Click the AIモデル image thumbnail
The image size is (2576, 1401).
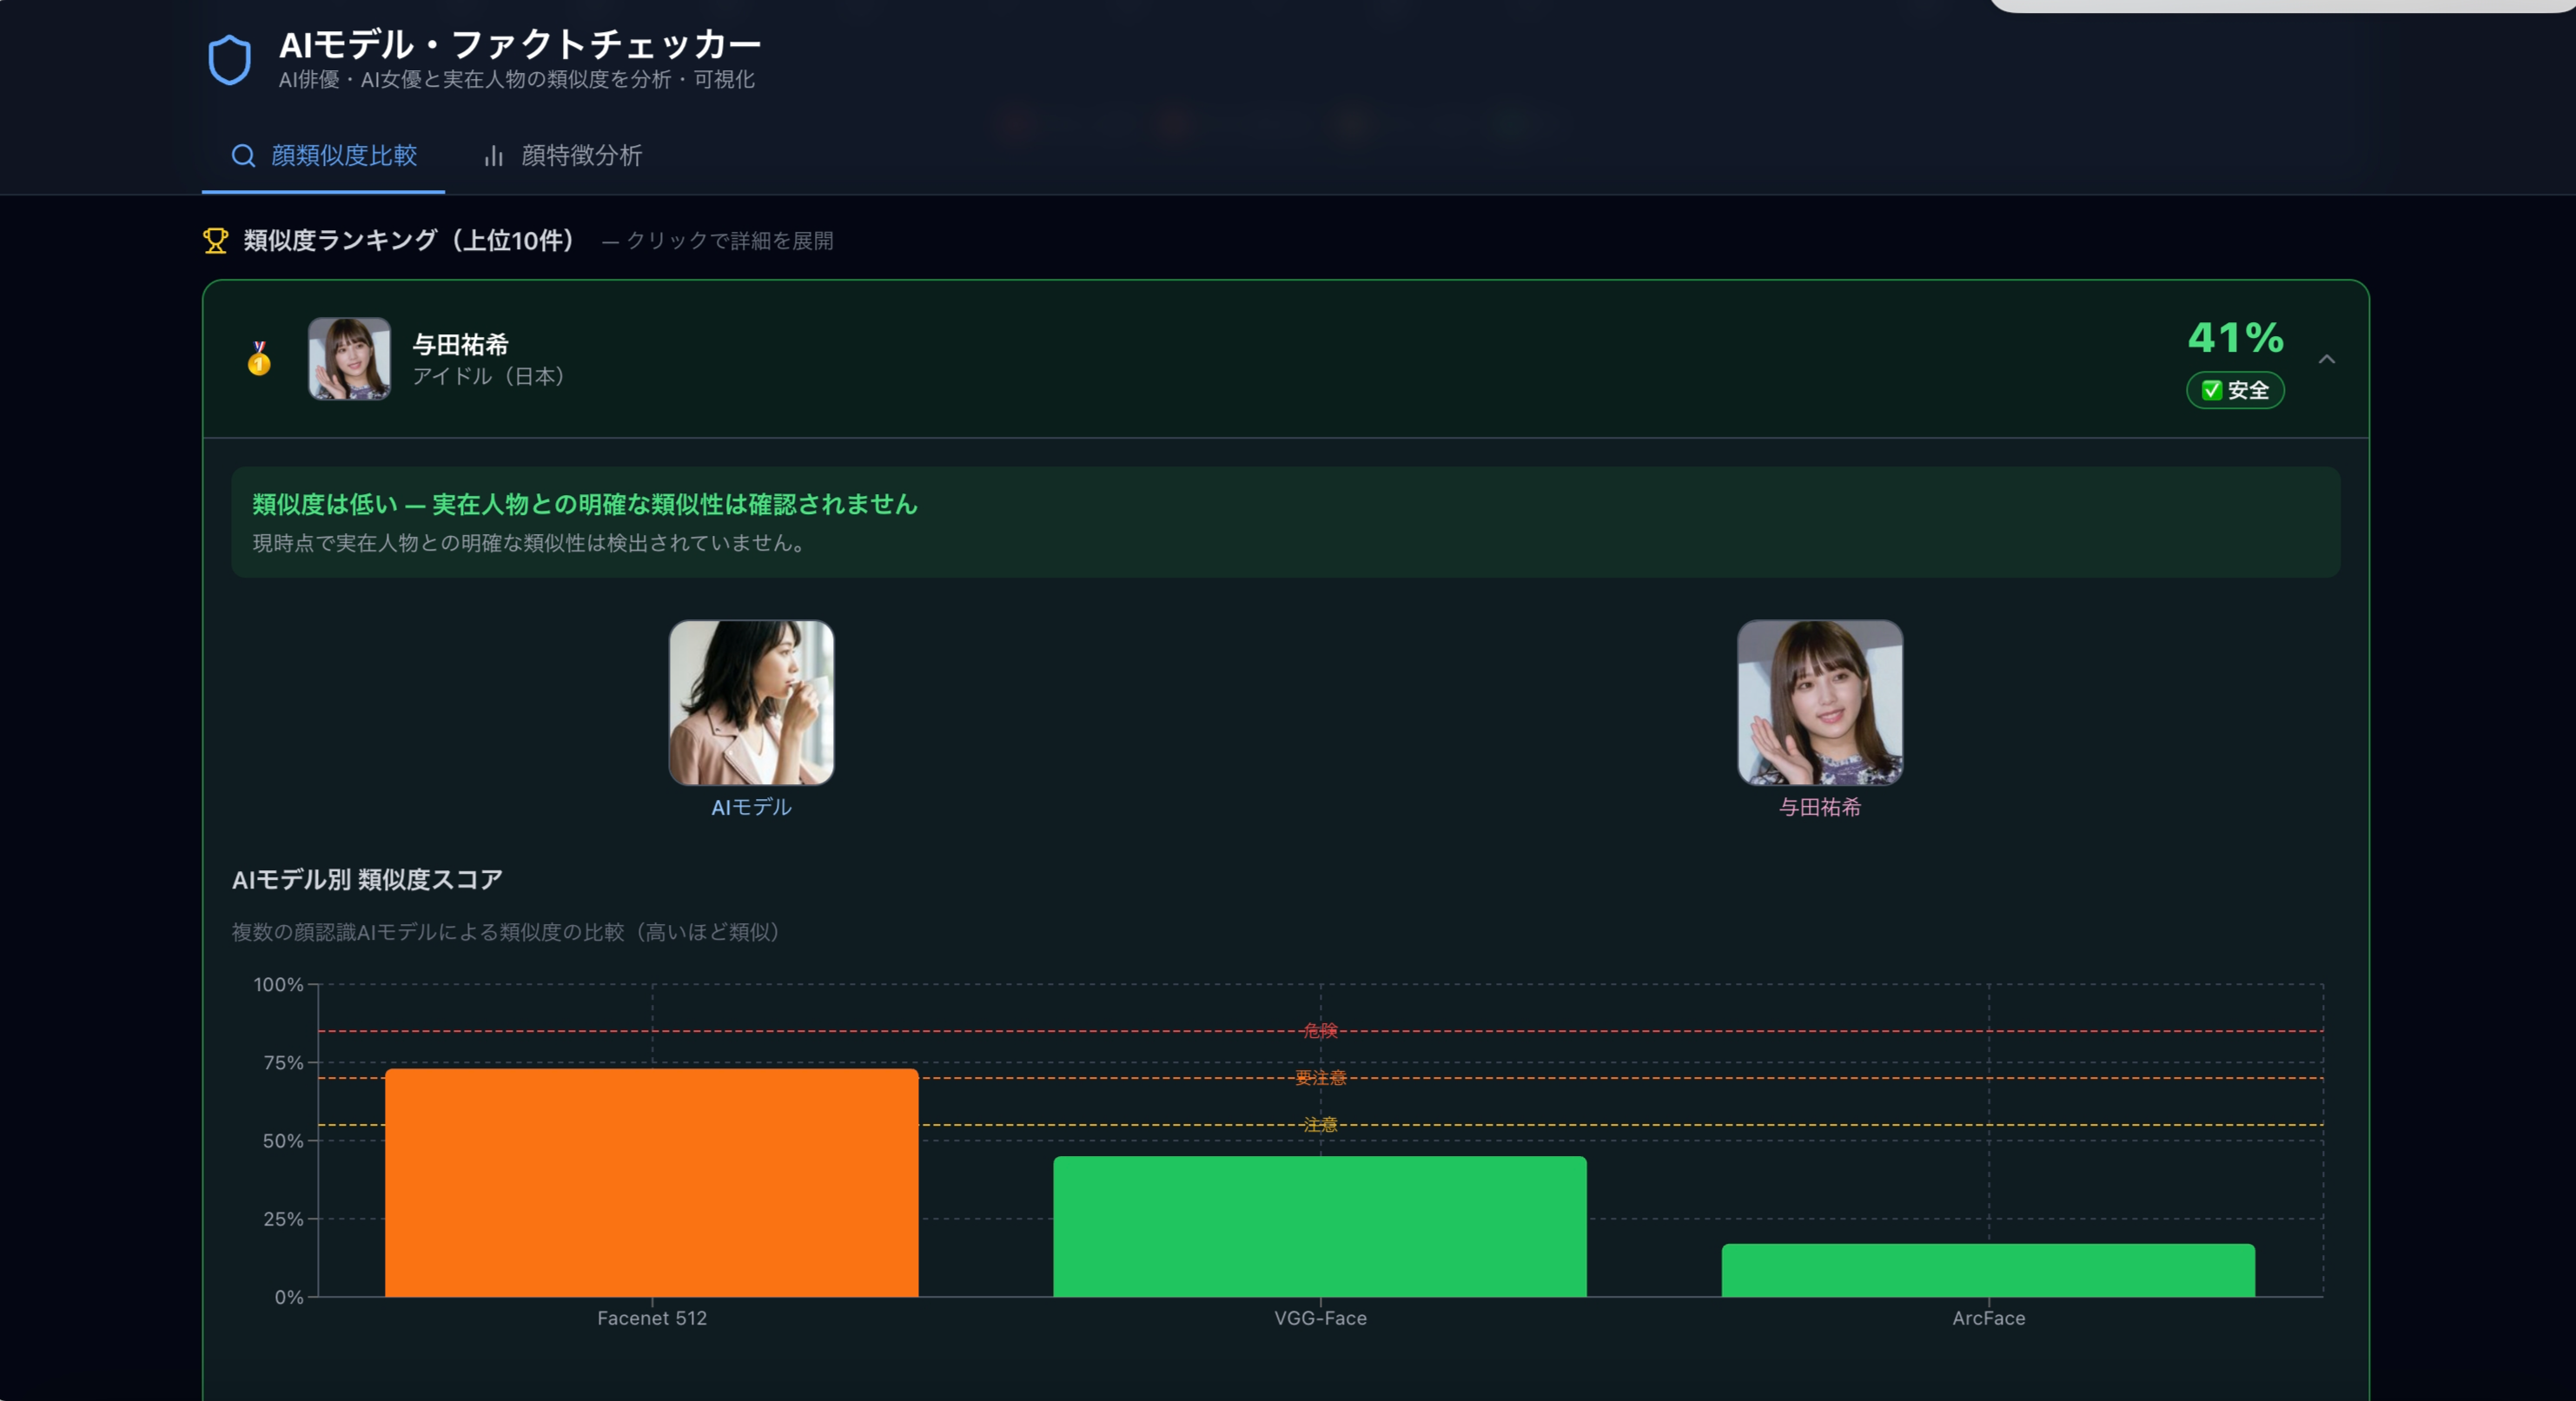pos(751,703)
